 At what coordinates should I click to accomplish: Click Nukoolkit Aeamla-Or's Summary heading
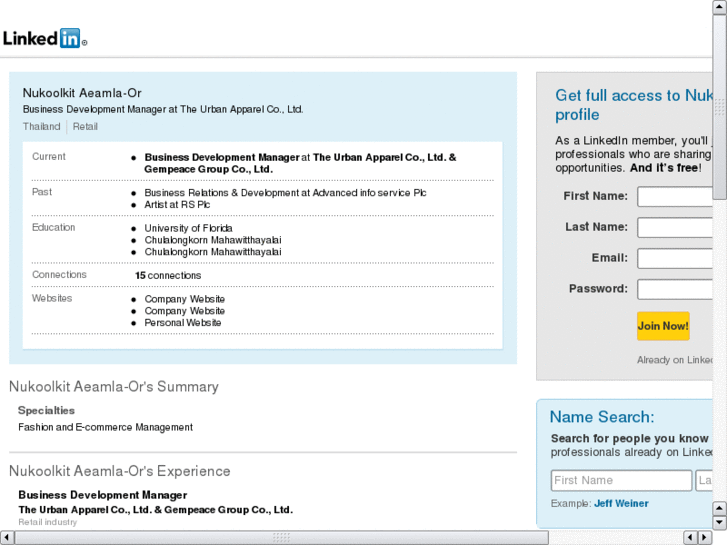pos(114,387)
